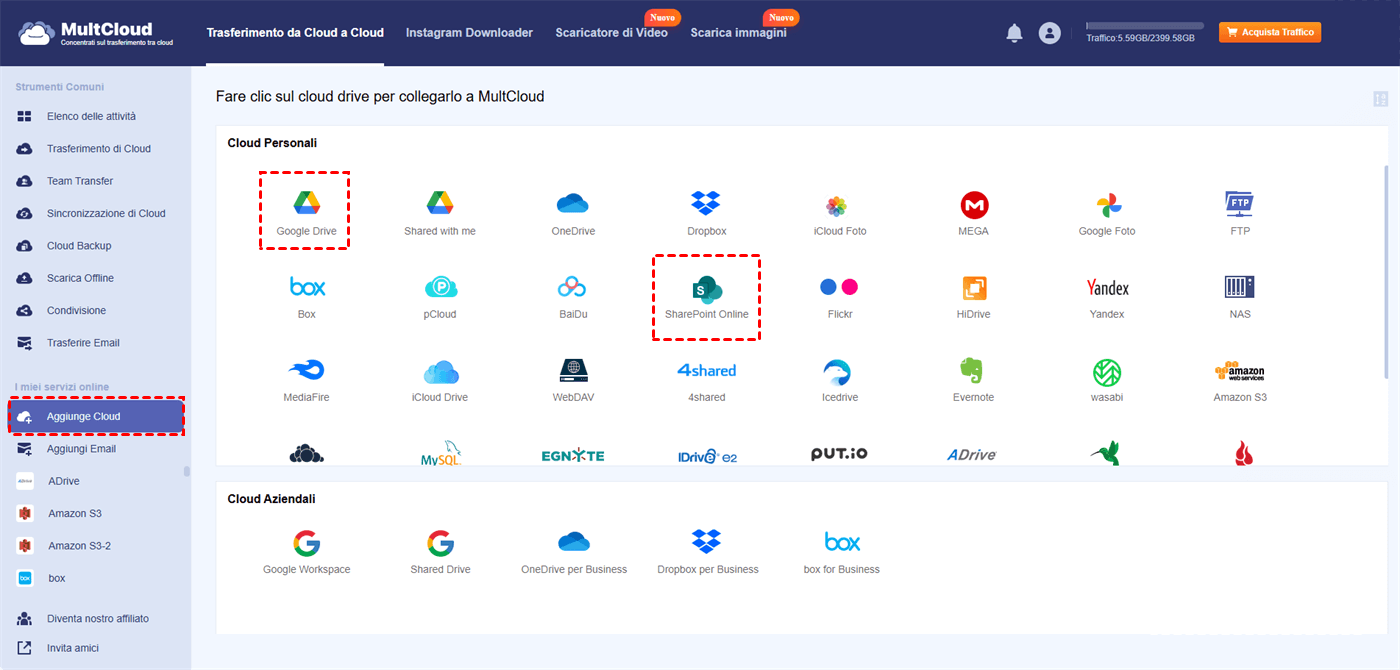Select the SharePoint Online icon
This screenshot has width=1400, height=670.
[707, 290]
